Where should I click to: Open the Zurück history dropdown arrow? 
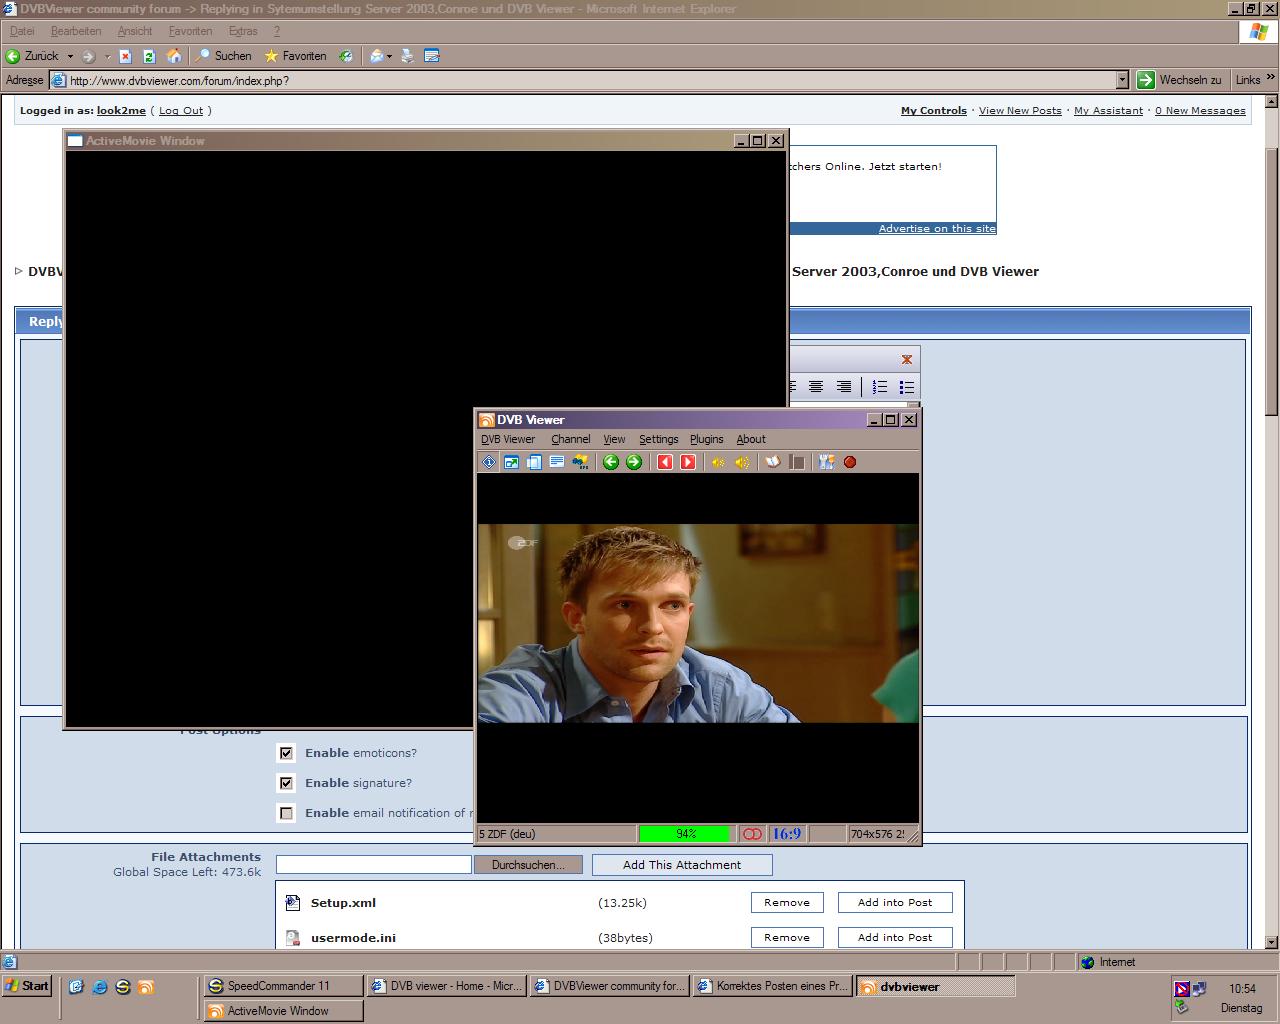point(70,56)
